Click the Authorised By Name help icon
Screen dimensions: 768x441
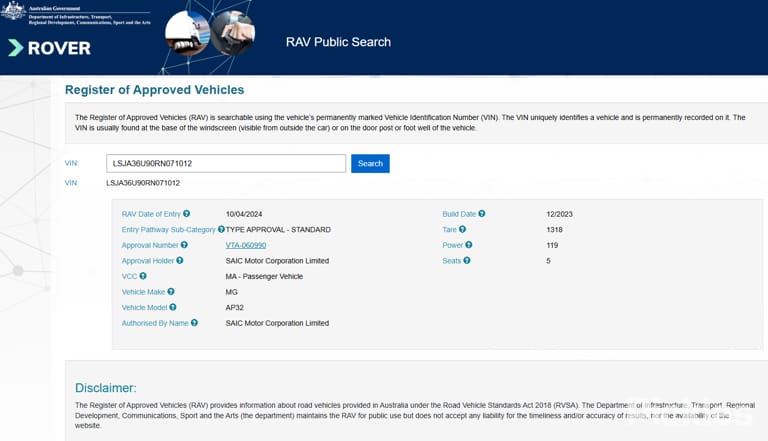tap(194, 323)
